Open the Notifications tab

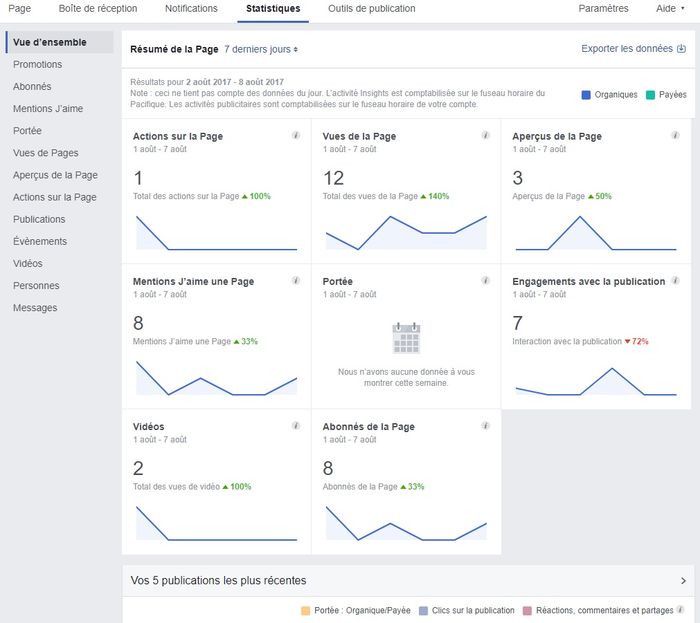(x=191, y=9)
